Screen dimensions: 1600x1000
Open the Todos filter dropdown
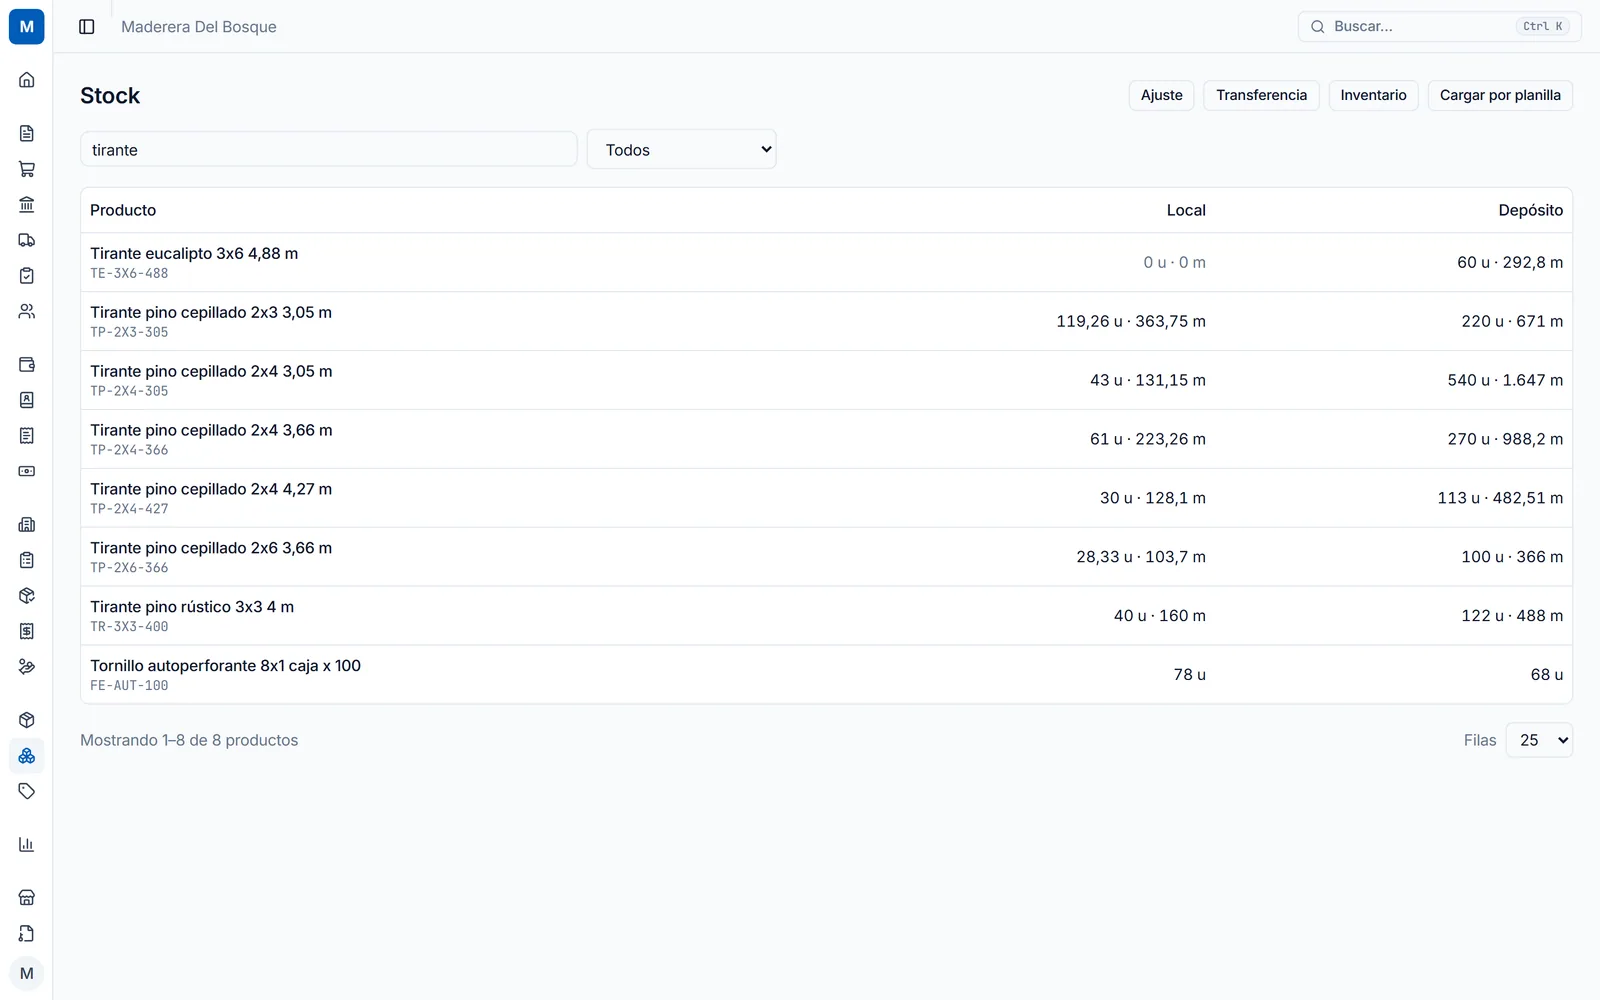682,150
